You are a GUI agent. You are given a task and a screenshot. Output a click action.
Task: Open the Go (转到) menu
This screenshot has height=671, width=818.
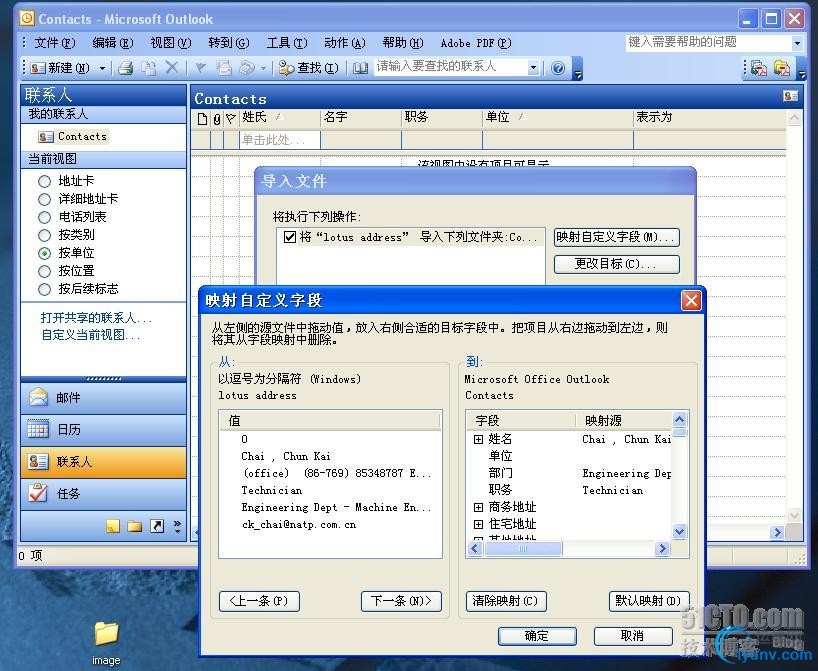228,43
